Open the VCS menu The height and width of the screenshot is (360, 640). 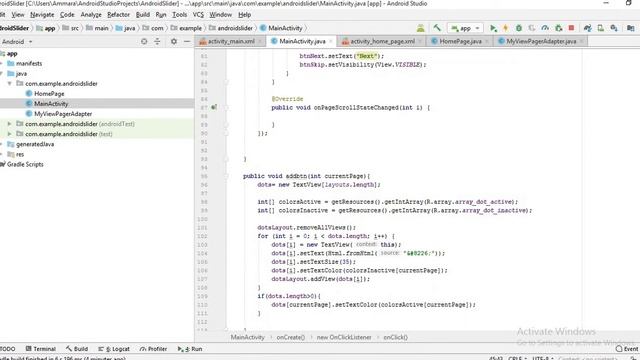pos(198,15)
